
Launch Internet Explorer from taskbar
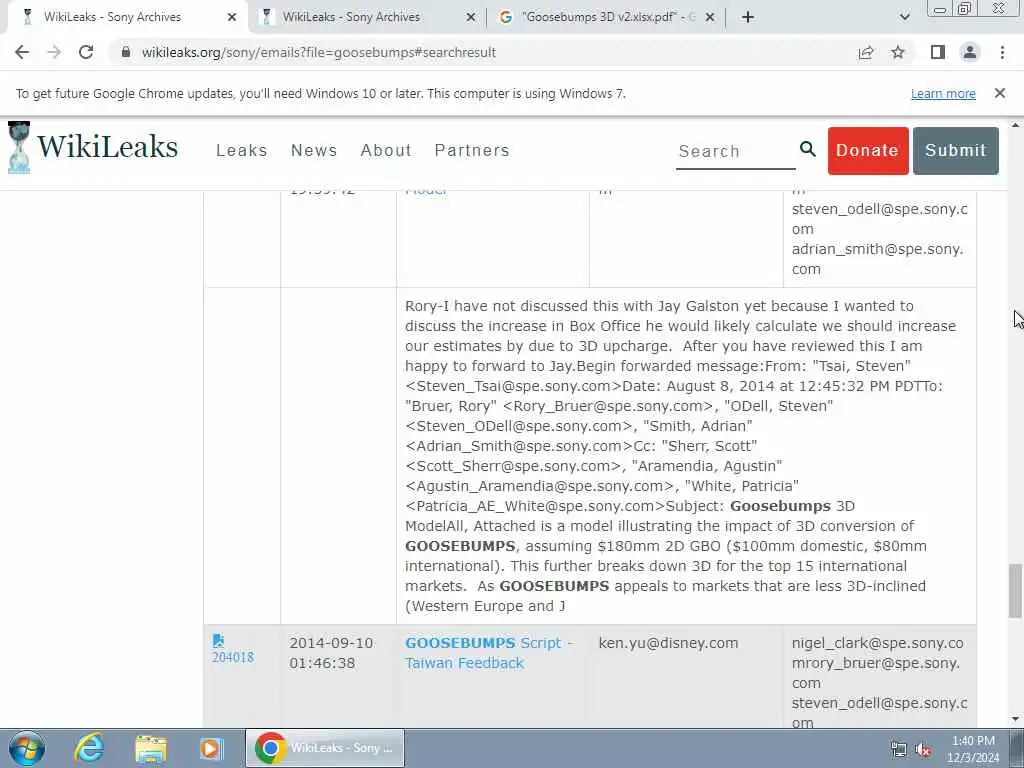point(89,748)
